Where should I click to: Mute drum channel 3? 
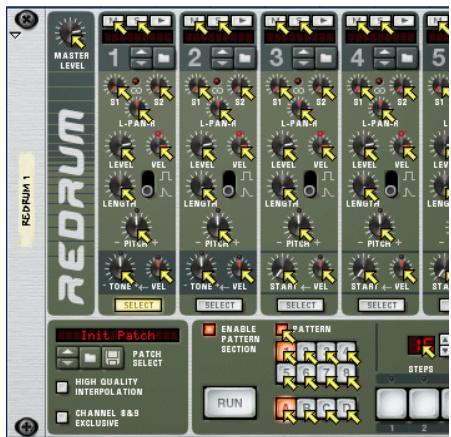tap(275, 21)
